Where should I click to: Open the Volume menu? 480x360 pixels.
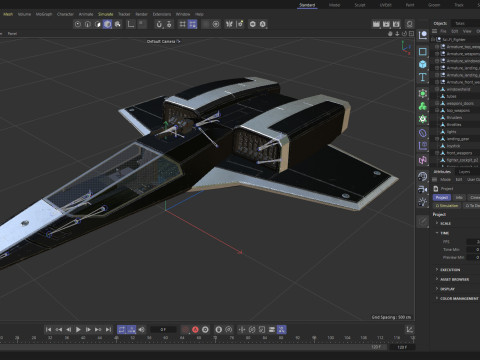click(x=24, y=14)
